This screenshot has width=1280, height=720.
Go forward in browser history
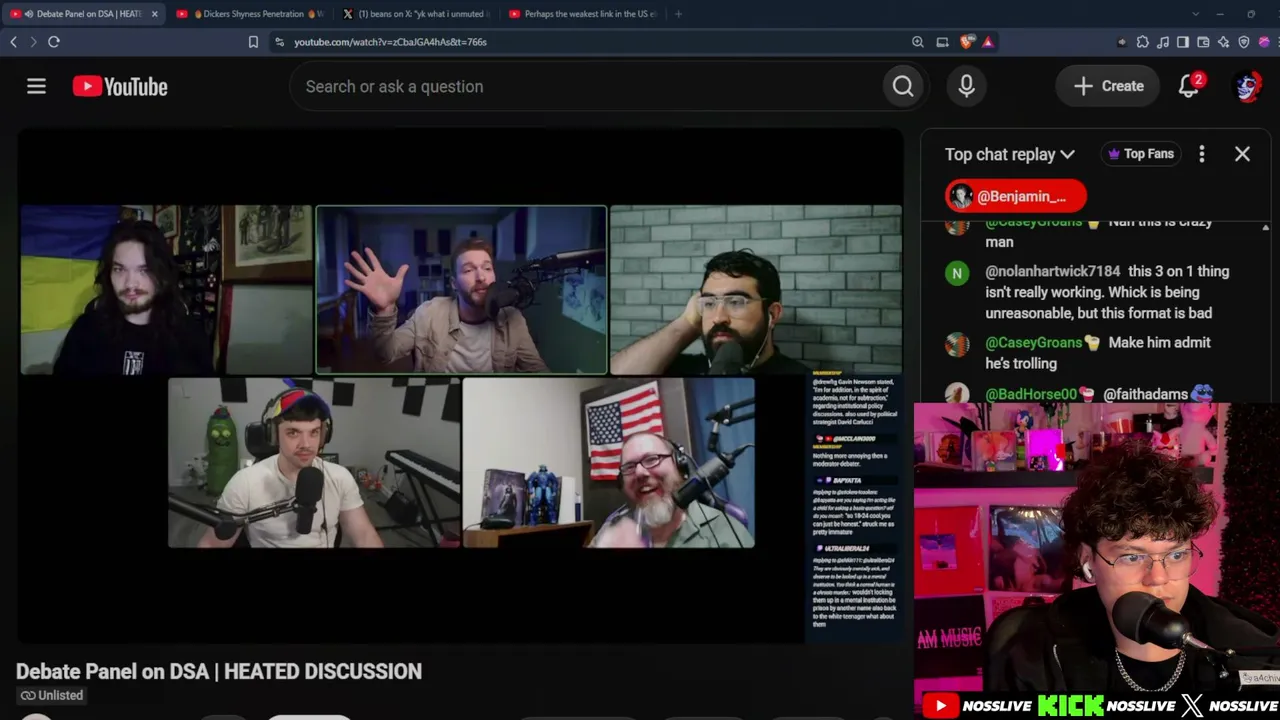(33, 42)
